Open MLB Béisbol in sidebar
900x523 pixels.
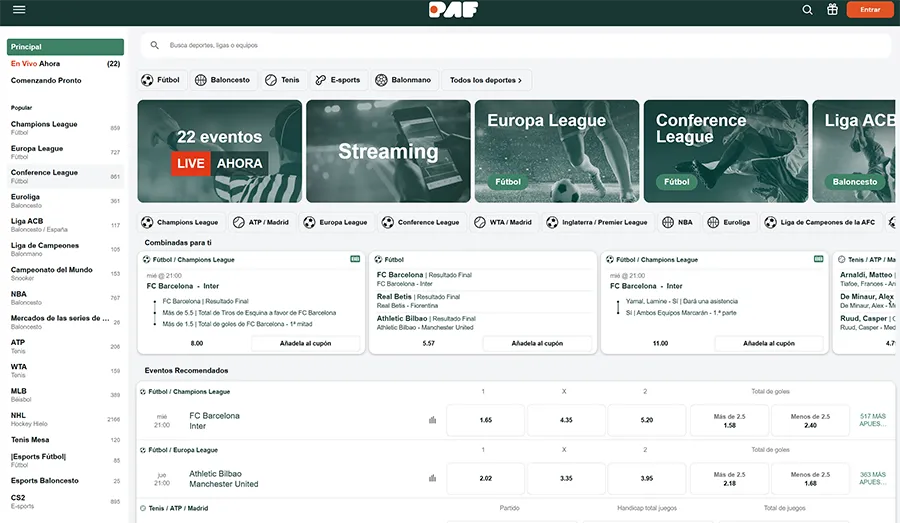click(65, 394)
